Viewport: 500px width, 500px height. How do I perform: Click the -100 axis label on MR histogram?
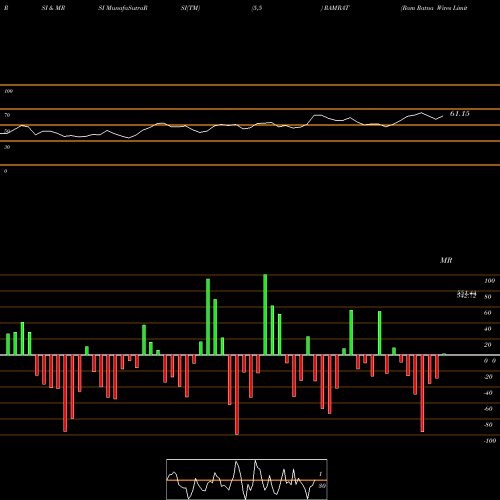tap(490, 441)
